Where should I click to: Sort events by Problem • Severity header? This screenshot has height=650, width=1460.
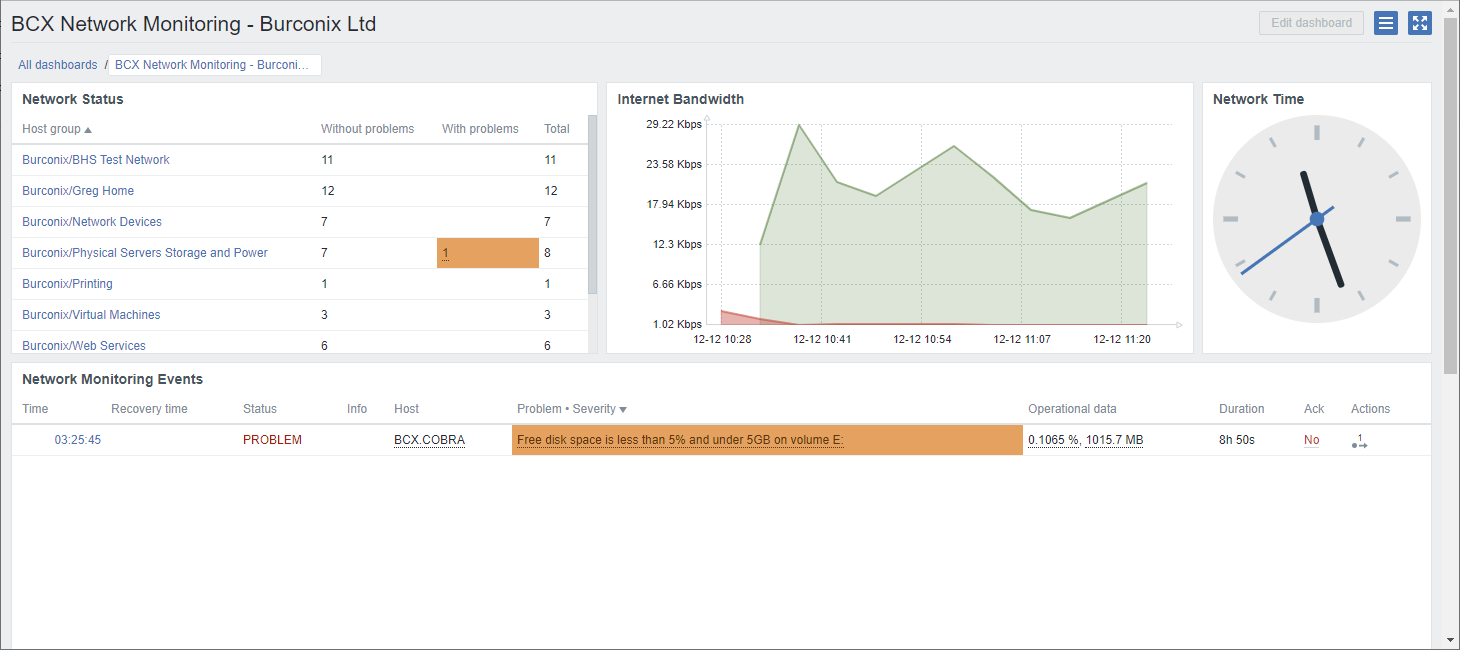click(x=572, y=409)
